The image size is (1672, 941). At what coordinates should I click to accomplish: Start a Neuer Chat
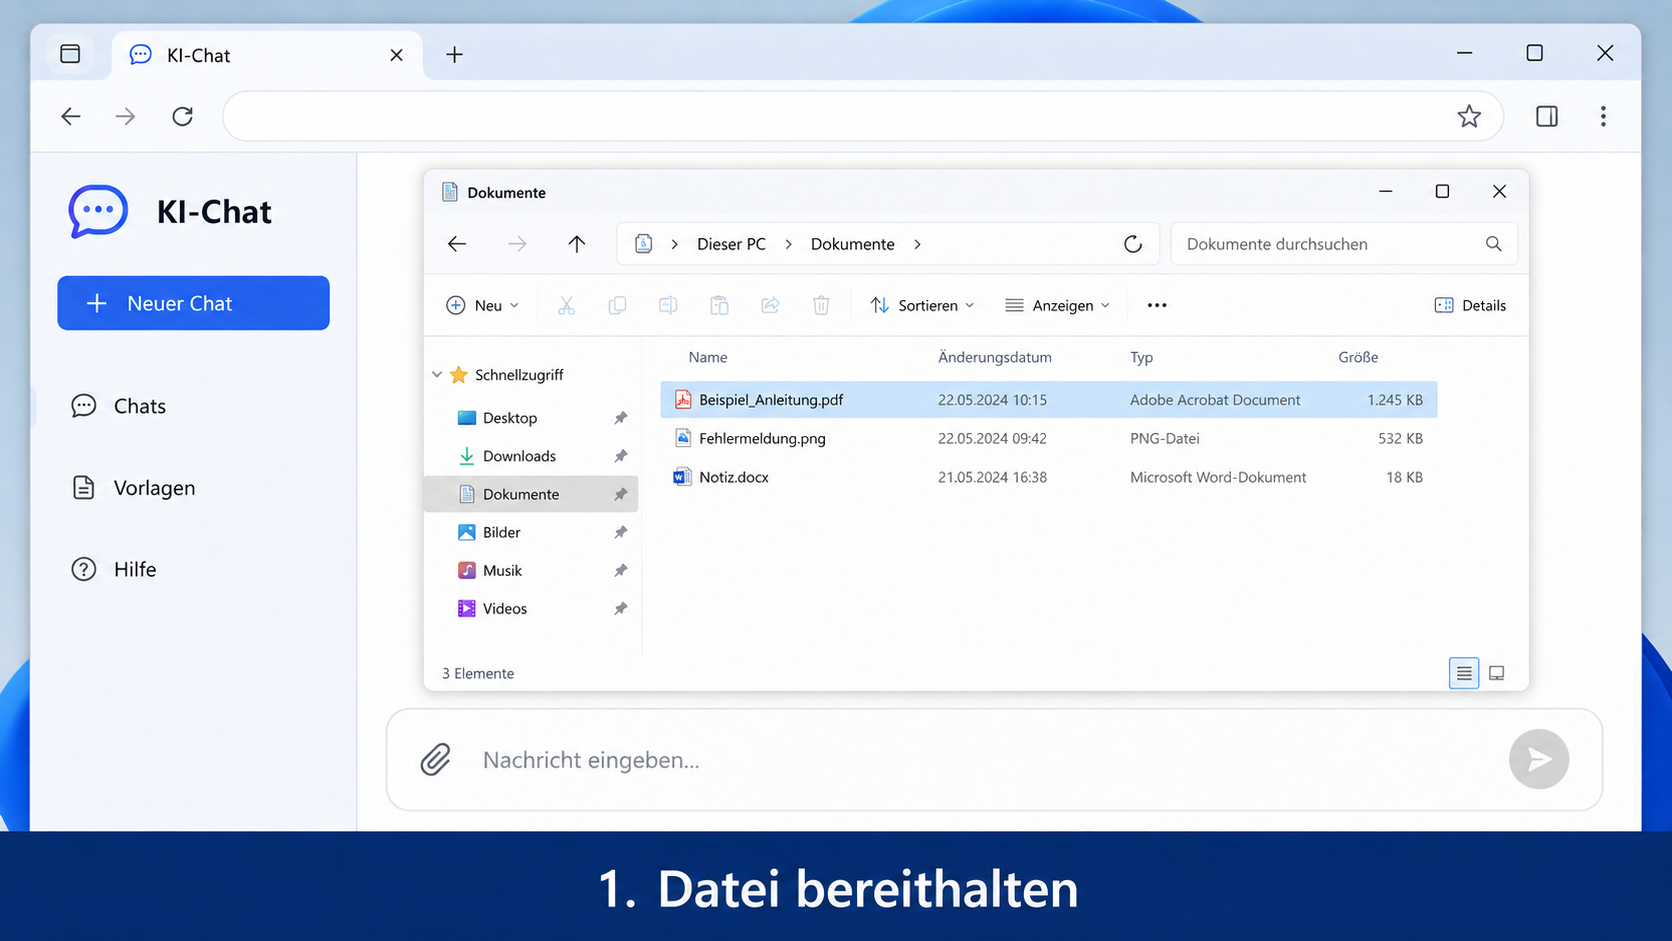click(x=193, y=303)
